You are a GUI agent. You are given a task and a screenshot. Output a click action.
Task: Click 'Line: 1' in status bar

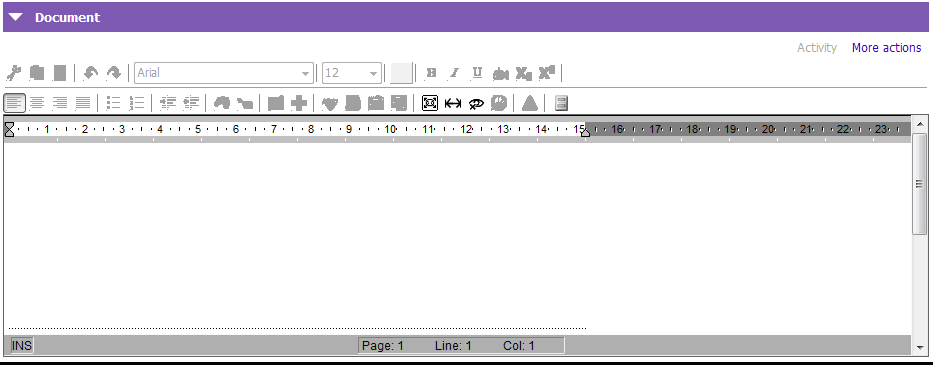453,345
